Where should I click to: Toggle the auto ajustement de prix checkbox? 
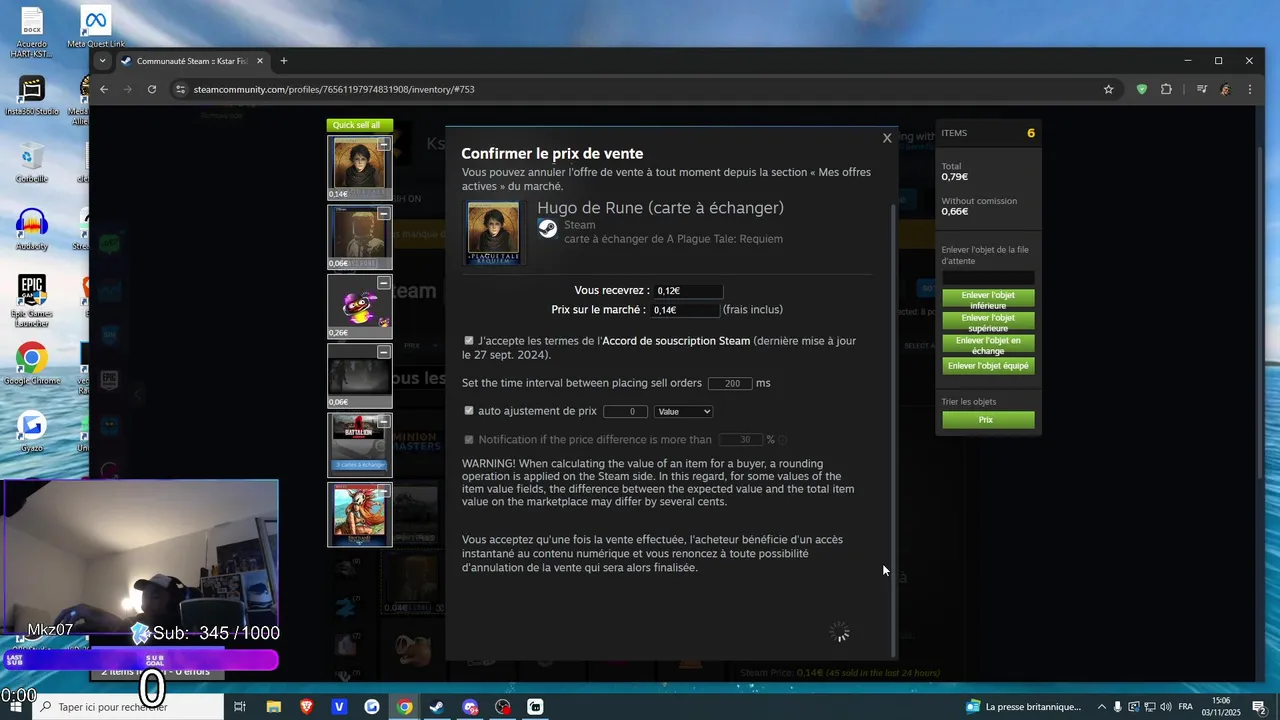click(469, 411)
